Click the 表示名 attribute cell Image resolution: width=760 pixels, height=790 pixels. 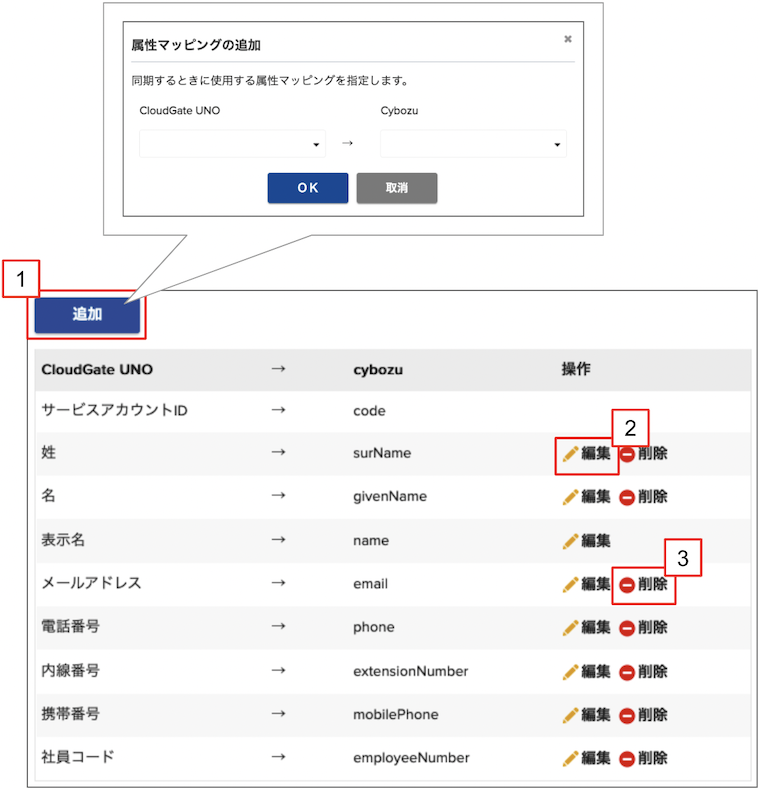63,540
